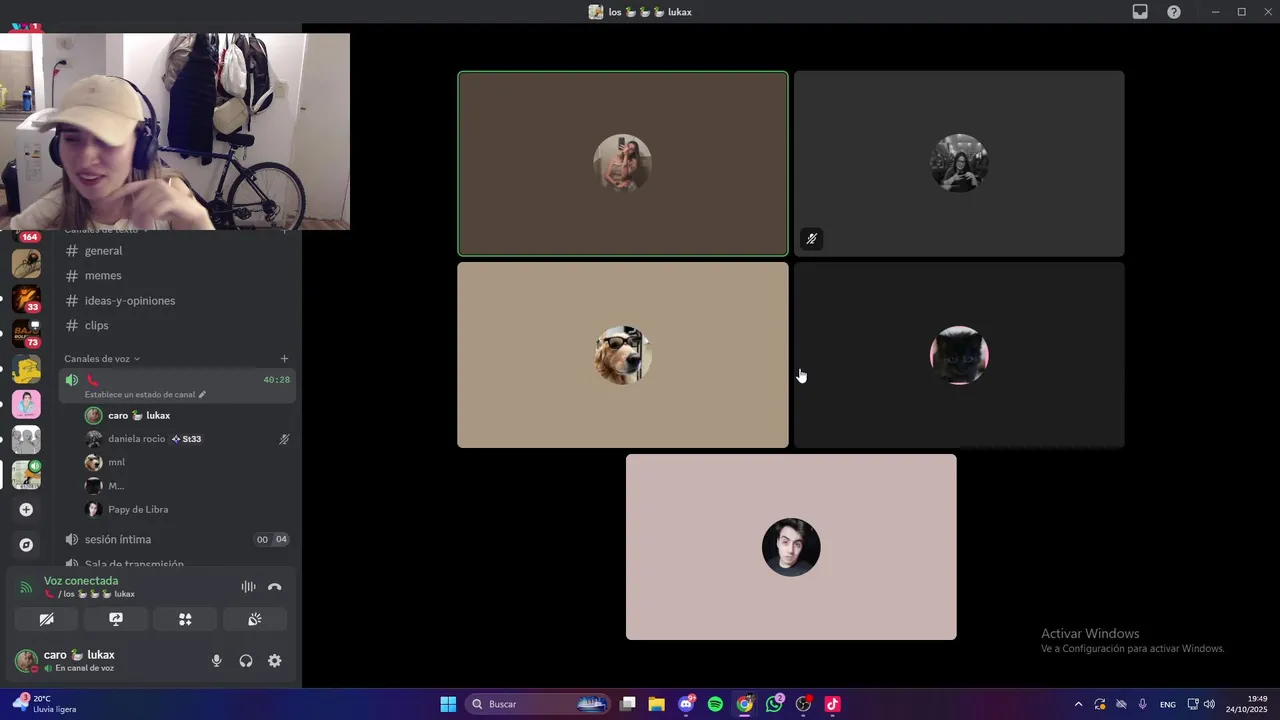1280x720 pixels.
Task: Toggle noise suppression waveform icon
Action: [248, 587]
